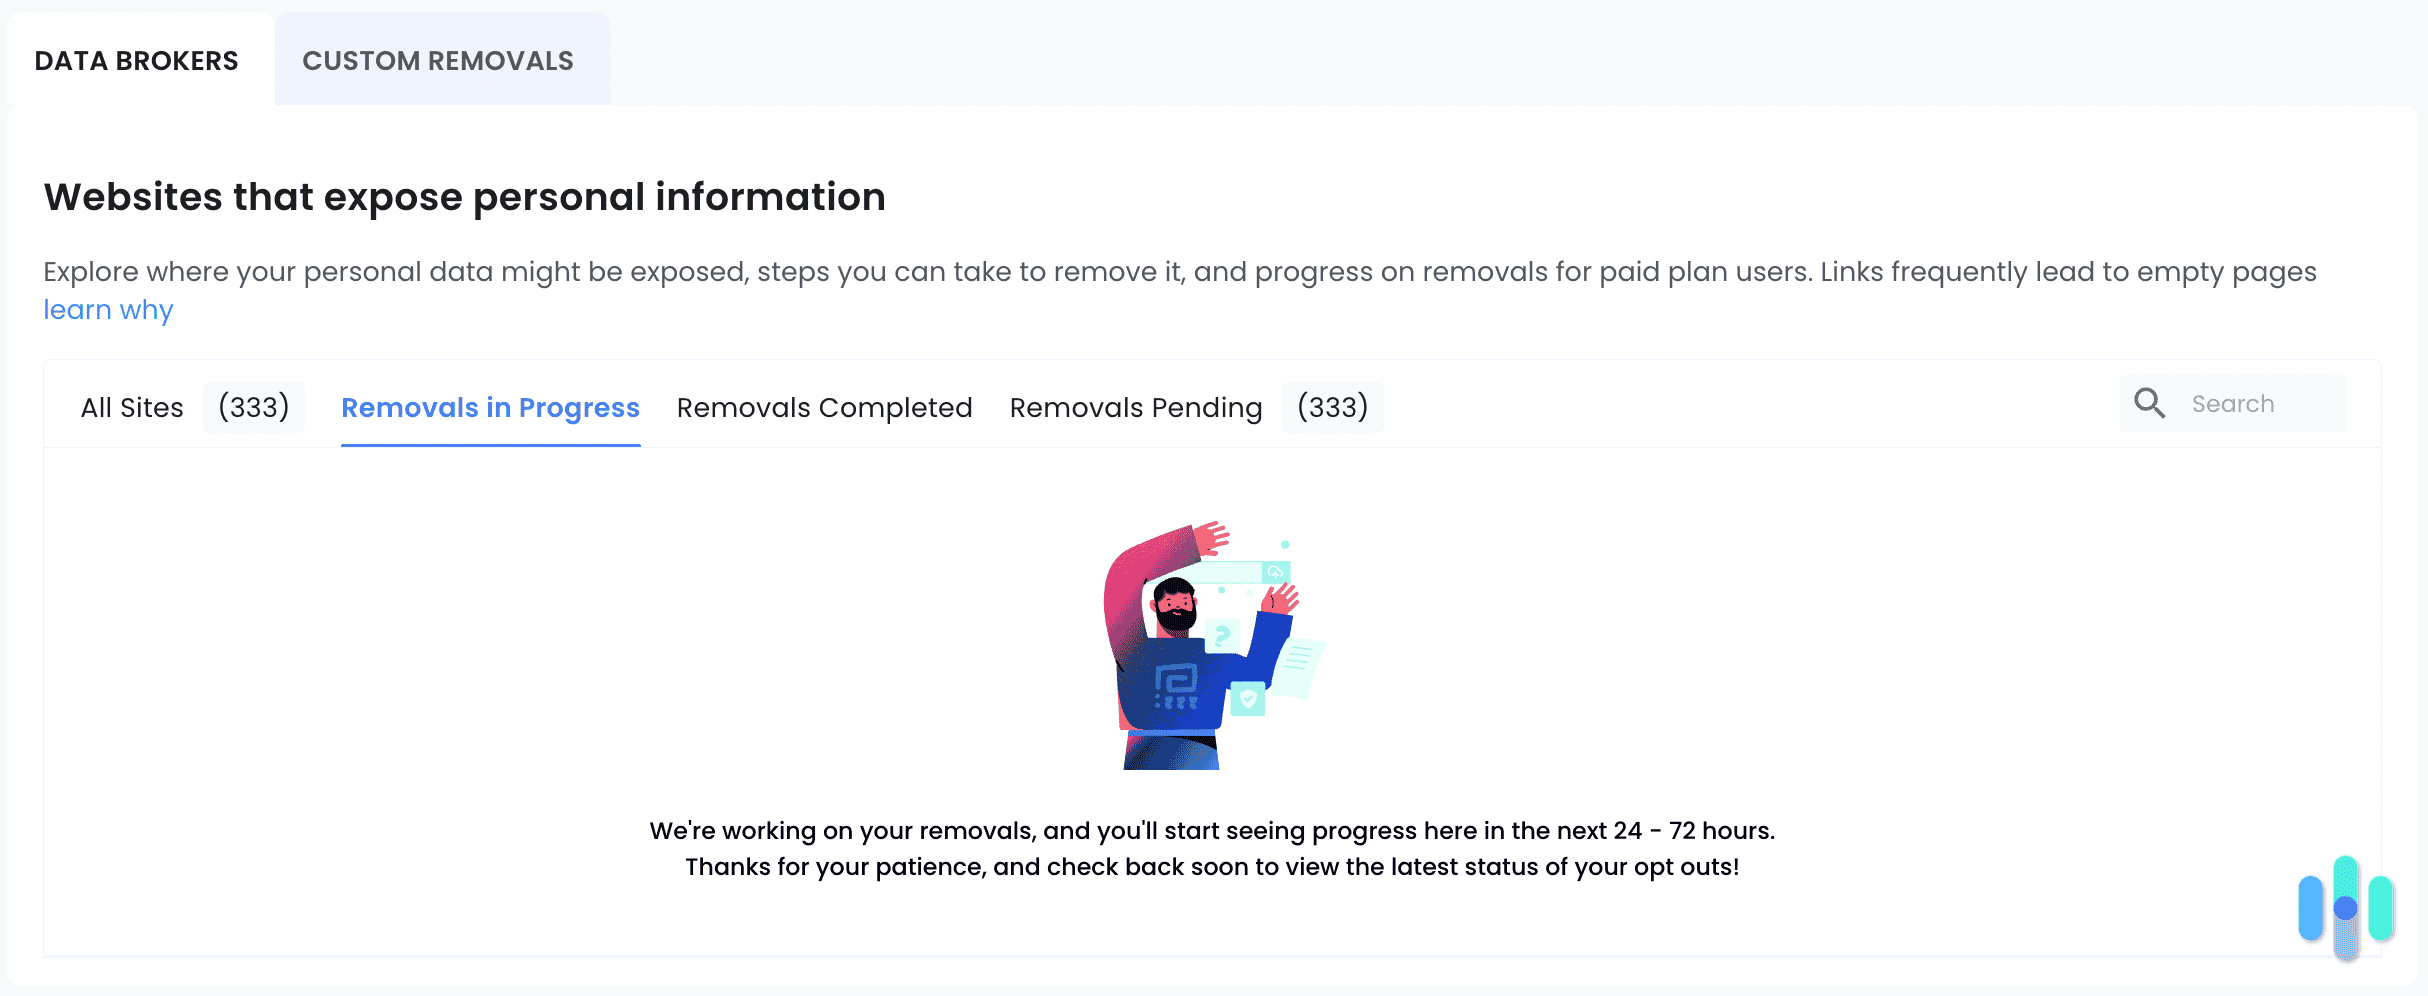Select the Removals in Progress tab

[x=490, y=408]
